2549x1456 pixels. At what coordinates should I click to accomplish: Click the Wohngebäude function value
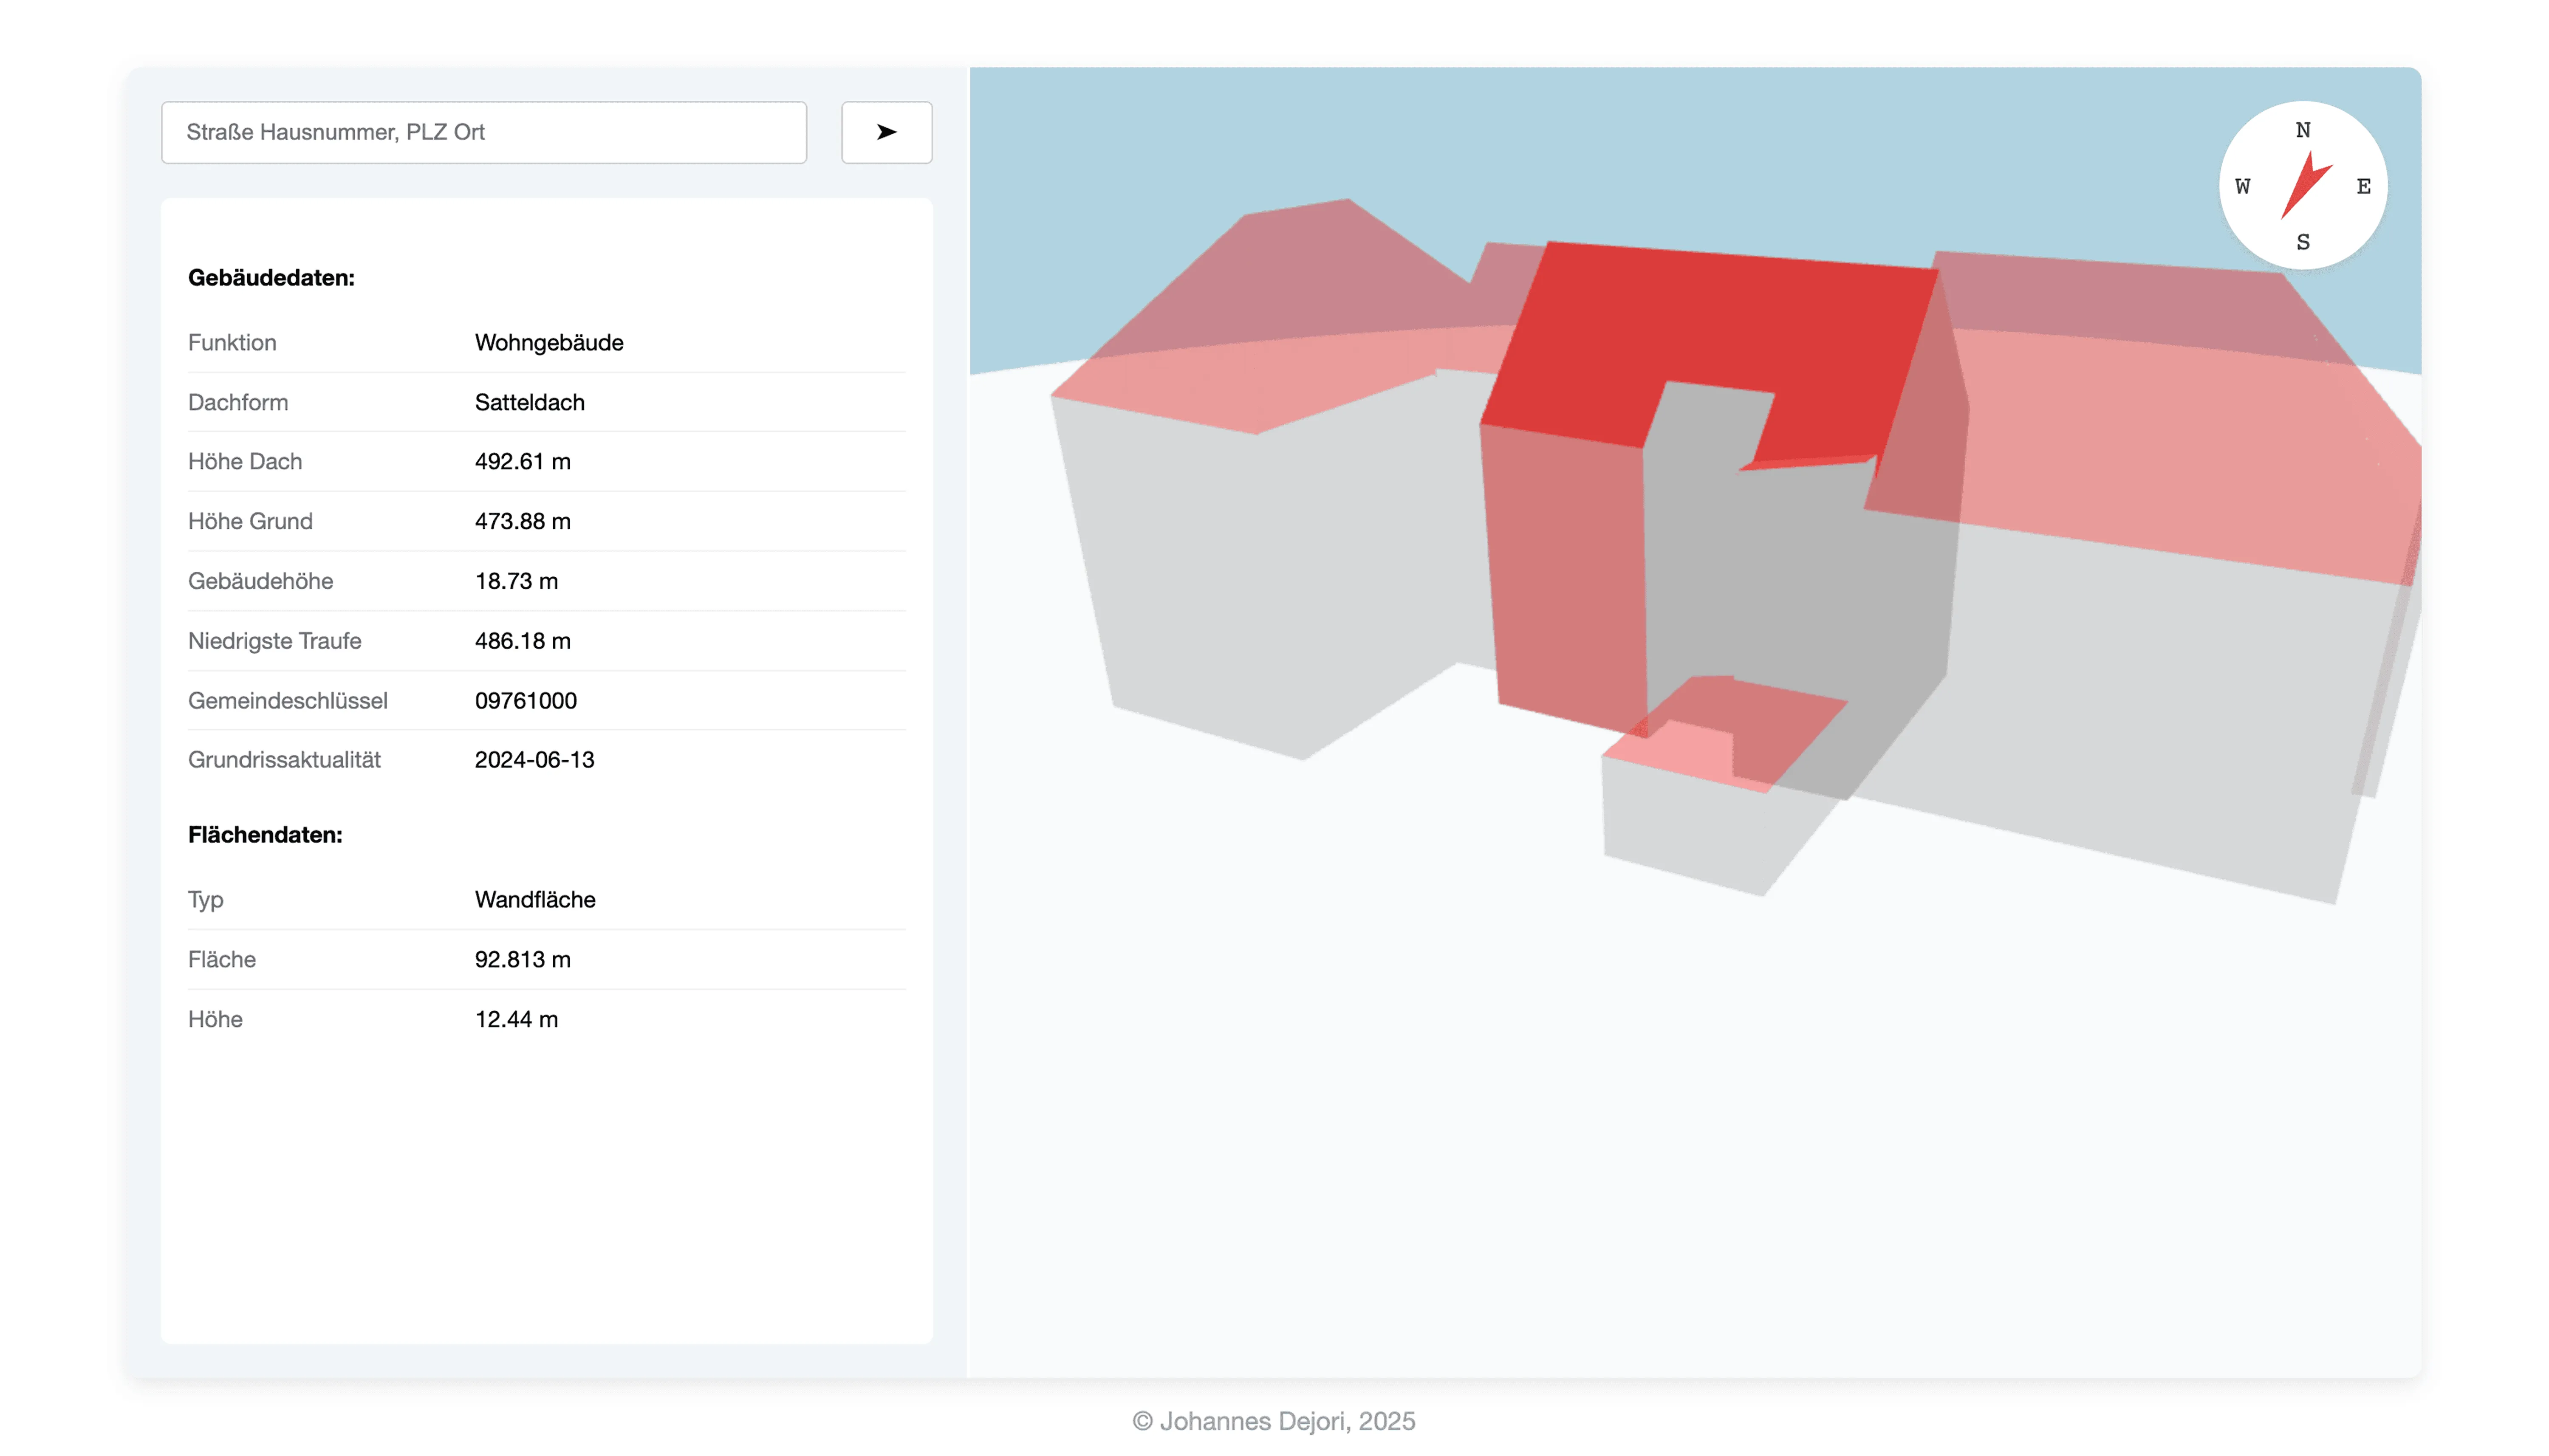click(x=548, y=343)
